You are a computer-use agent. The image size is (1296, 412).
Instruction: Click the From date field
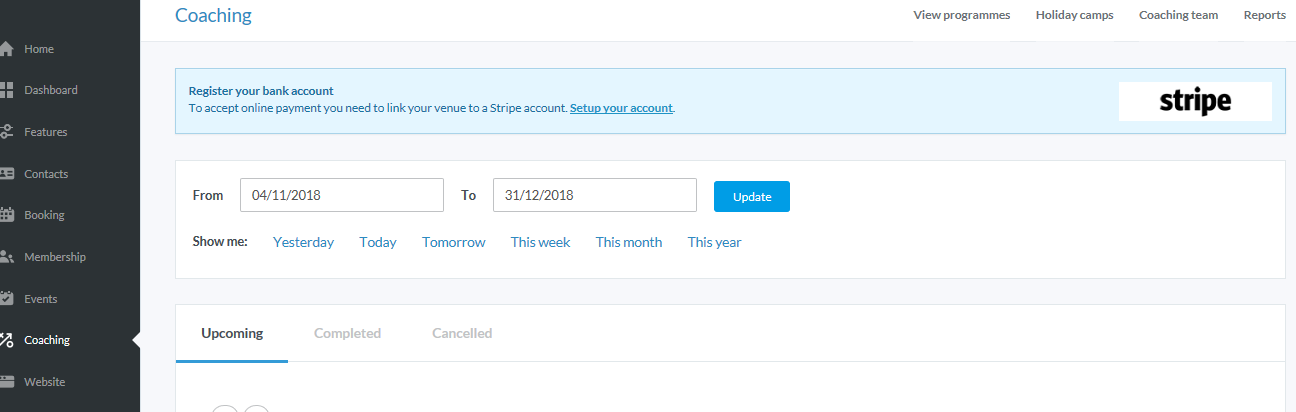(341, 196)
